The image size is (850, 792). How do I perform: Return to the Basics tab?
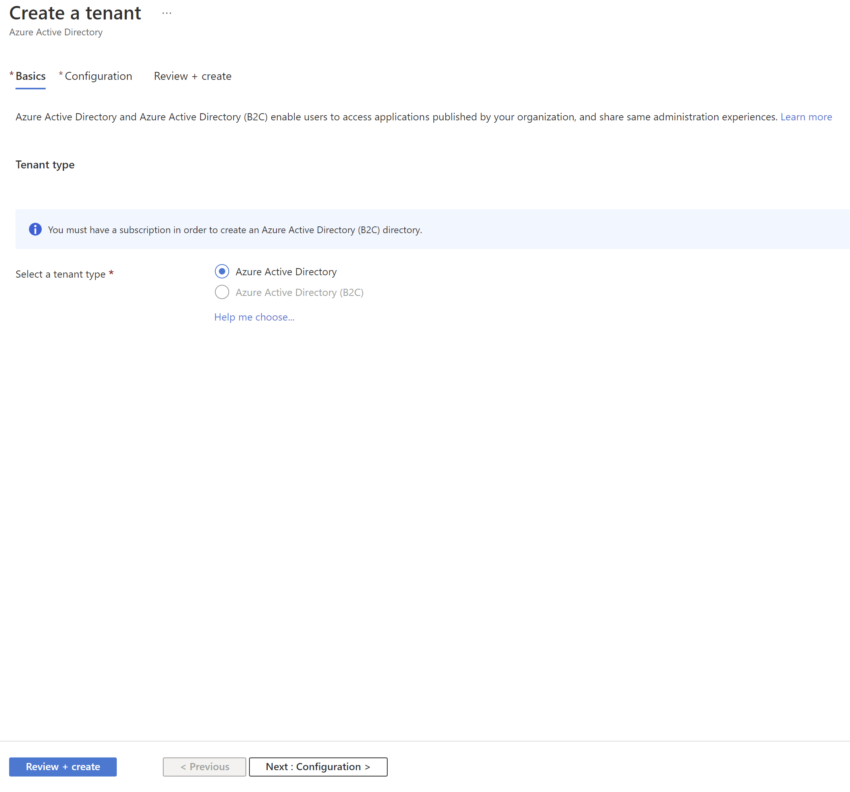point(30,76)
